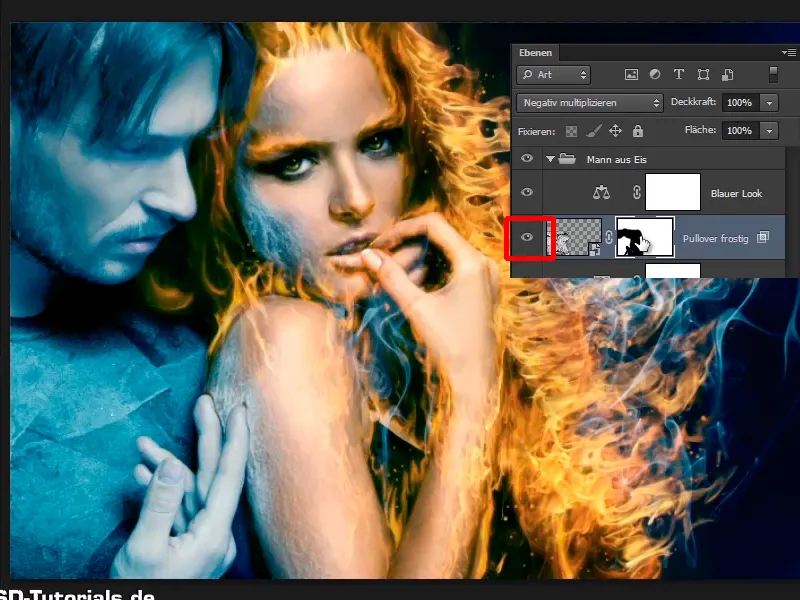Click the Deckkraft label
Screen dimensions: 800x600
click(693, 102)
